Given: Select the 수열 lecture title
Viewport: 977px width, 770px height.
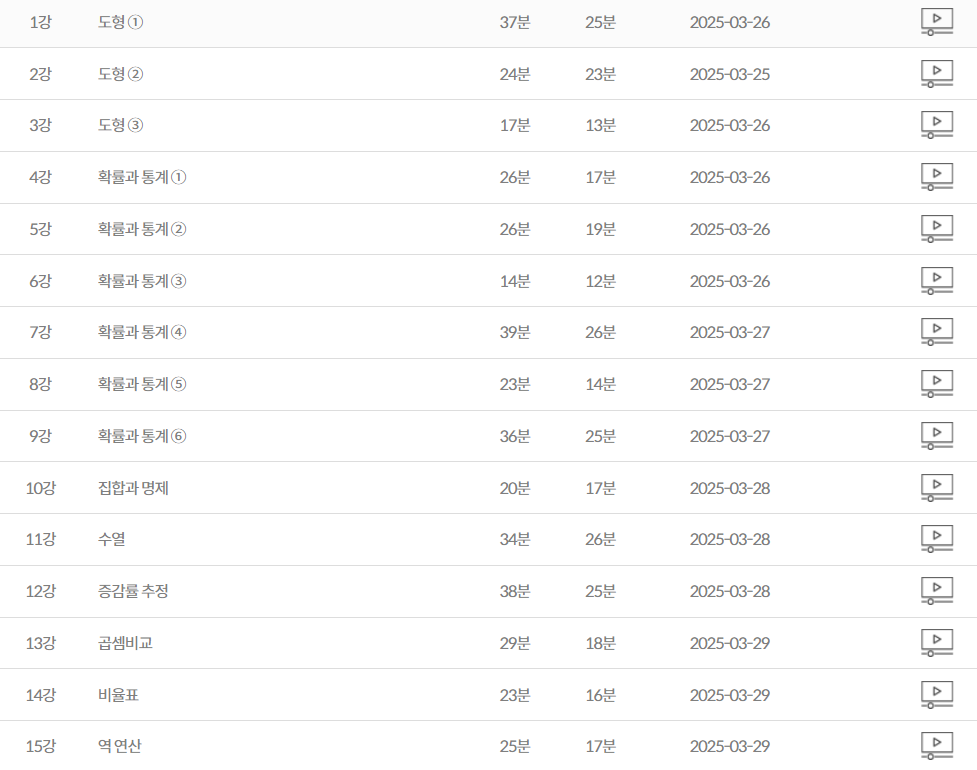Looking at the screenshot, I should [111, 540].
